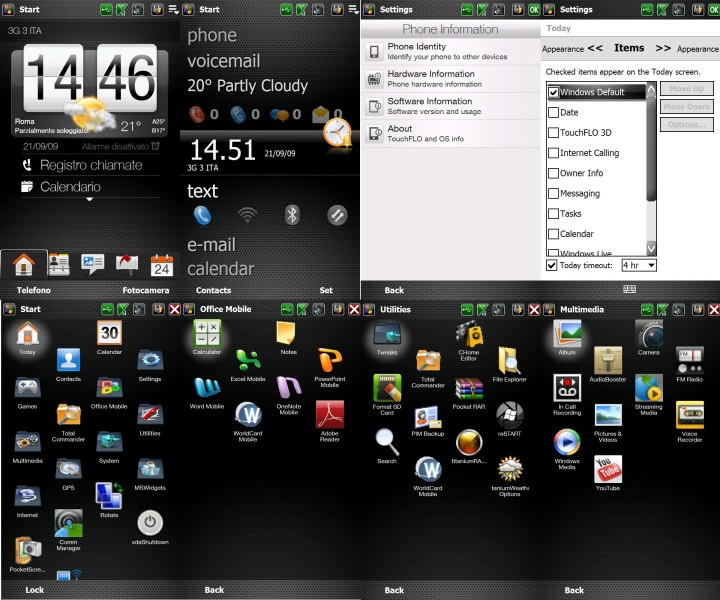Viewport: 720px width, 600px height.
Task: Launch Windows Media icon
Action: click(x=567, y=442)
